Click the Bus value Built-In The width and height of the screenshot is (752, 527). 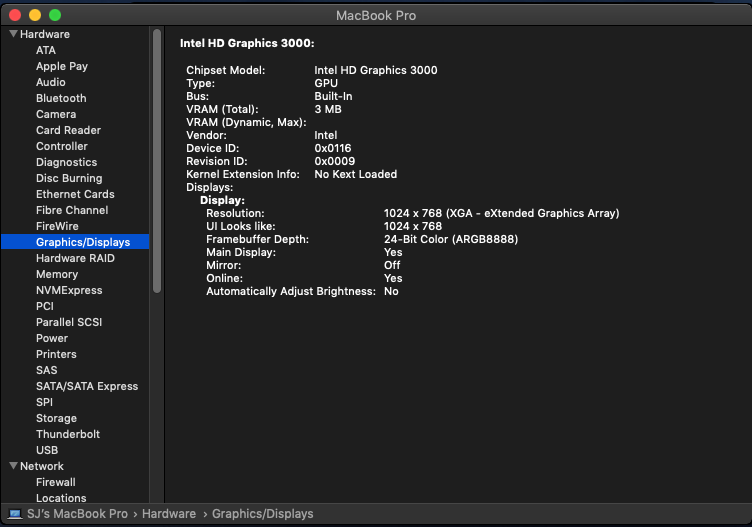pos(333,96)
